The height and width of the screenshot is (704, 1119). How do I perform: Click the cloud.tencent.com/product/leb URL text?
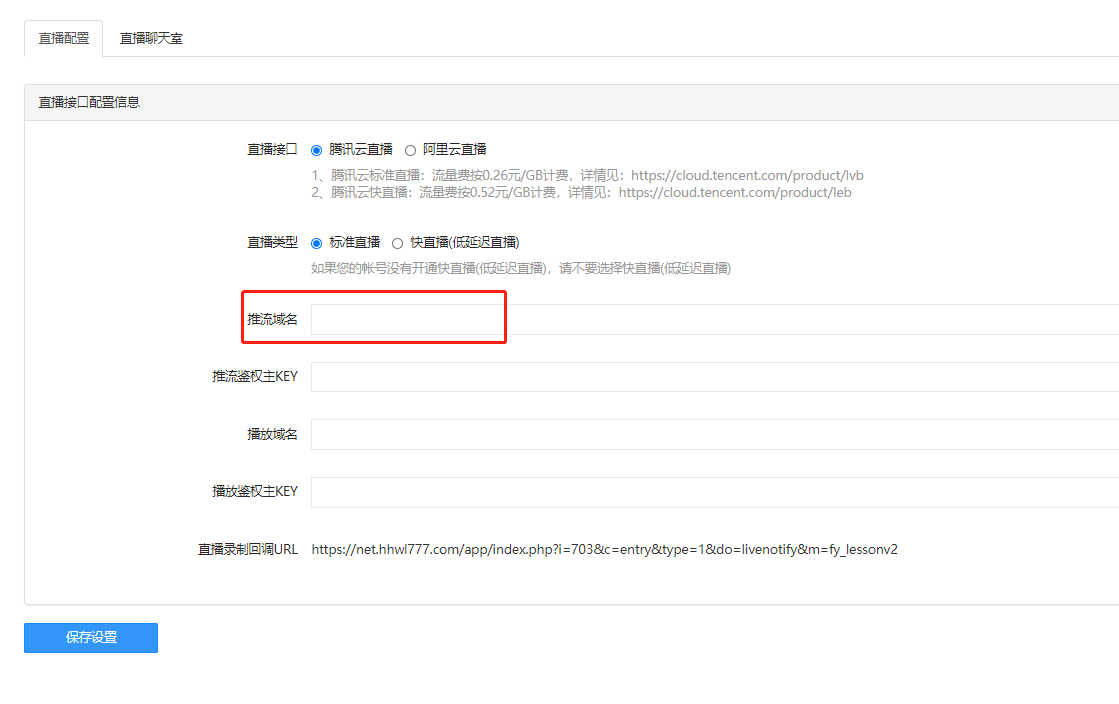(x=735, y=193)
